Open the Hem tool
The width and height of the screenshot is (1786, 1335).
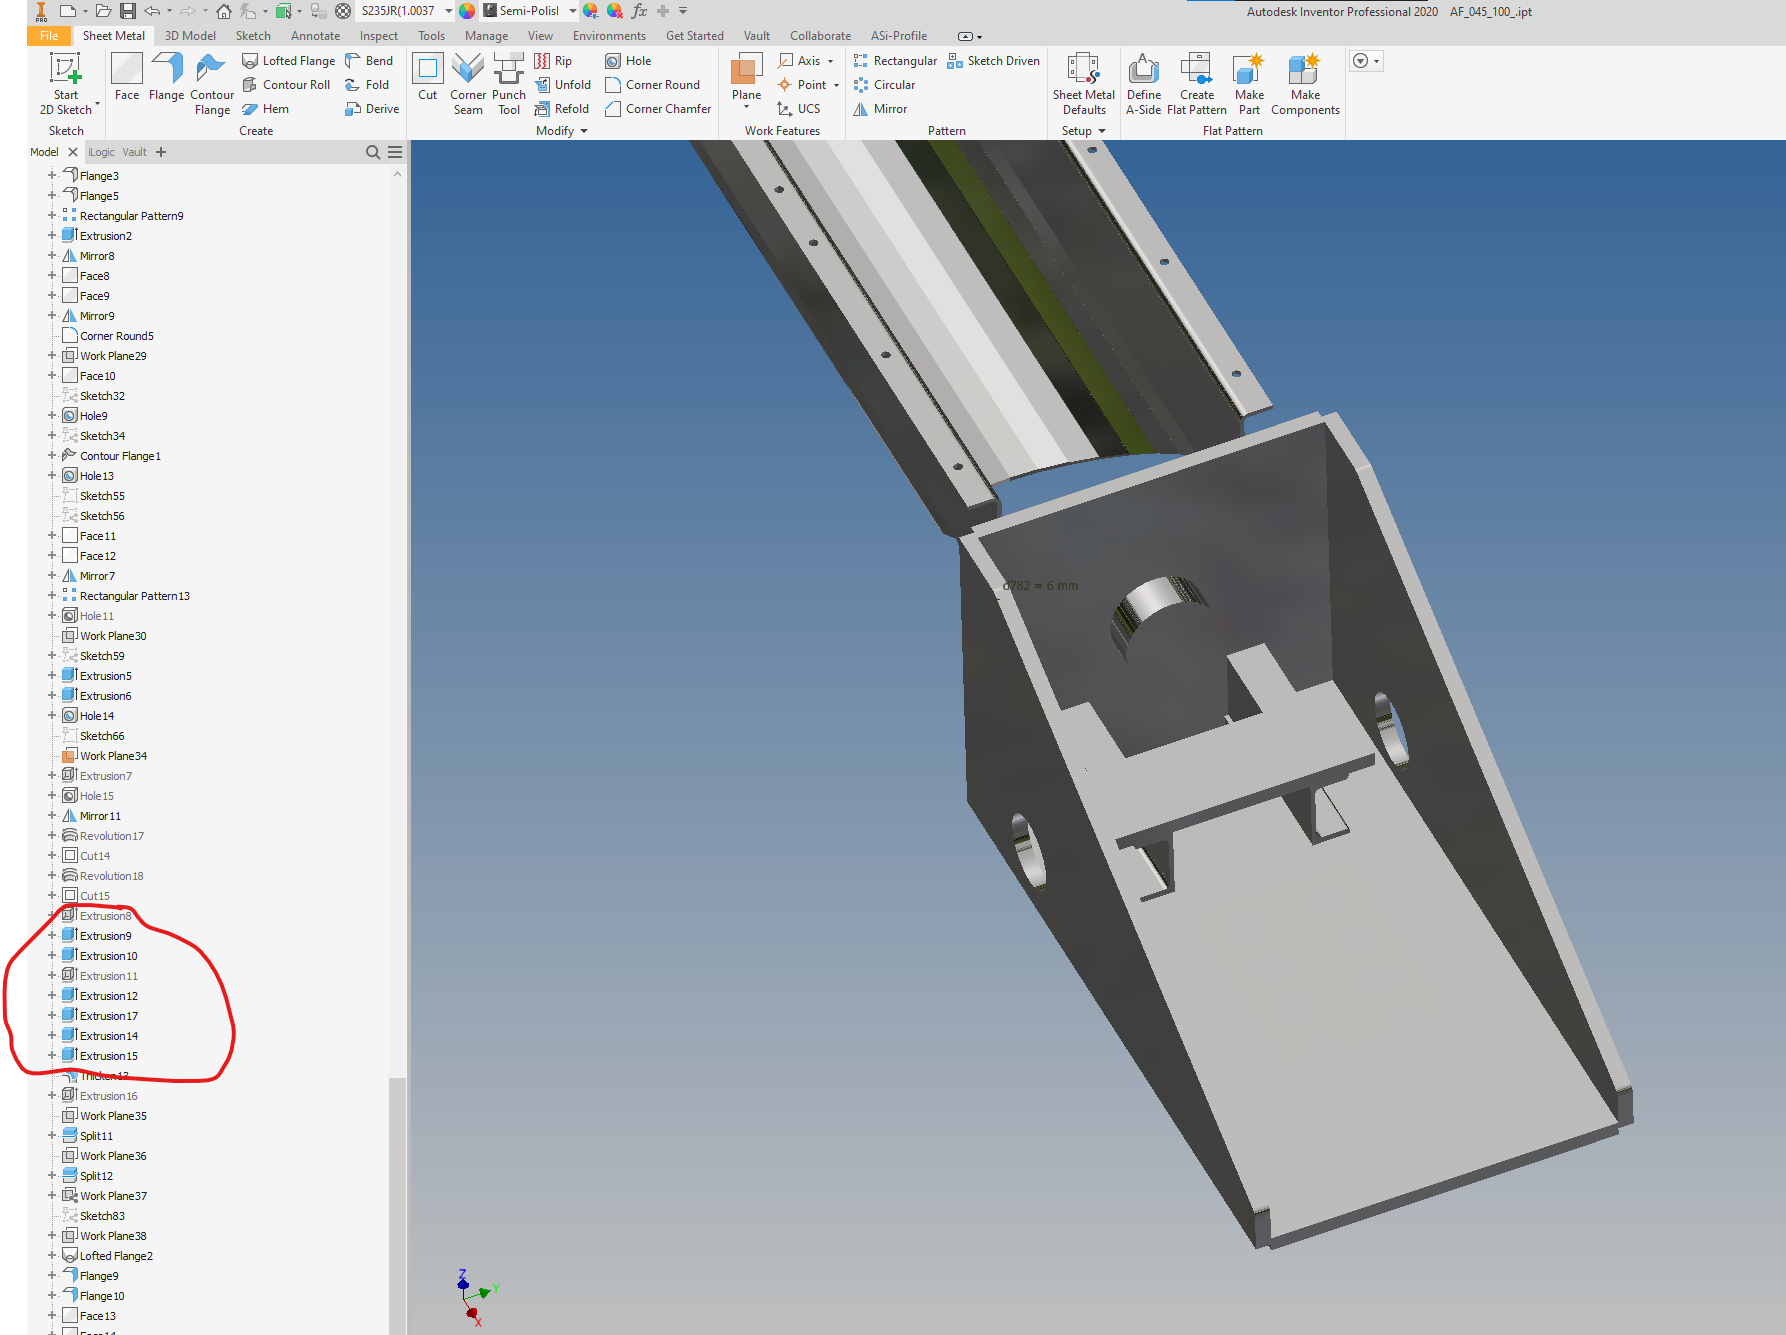coord(266,108)
